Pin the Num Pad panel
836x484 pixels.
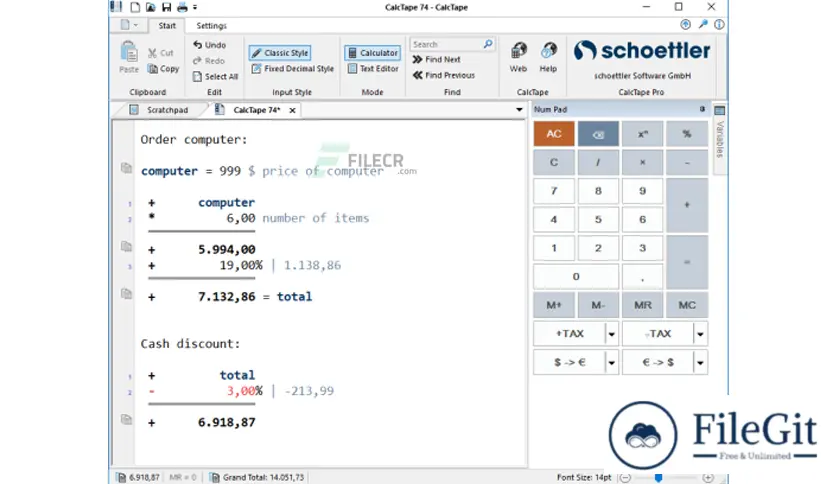pyautogui.click(x=702, y=109)
